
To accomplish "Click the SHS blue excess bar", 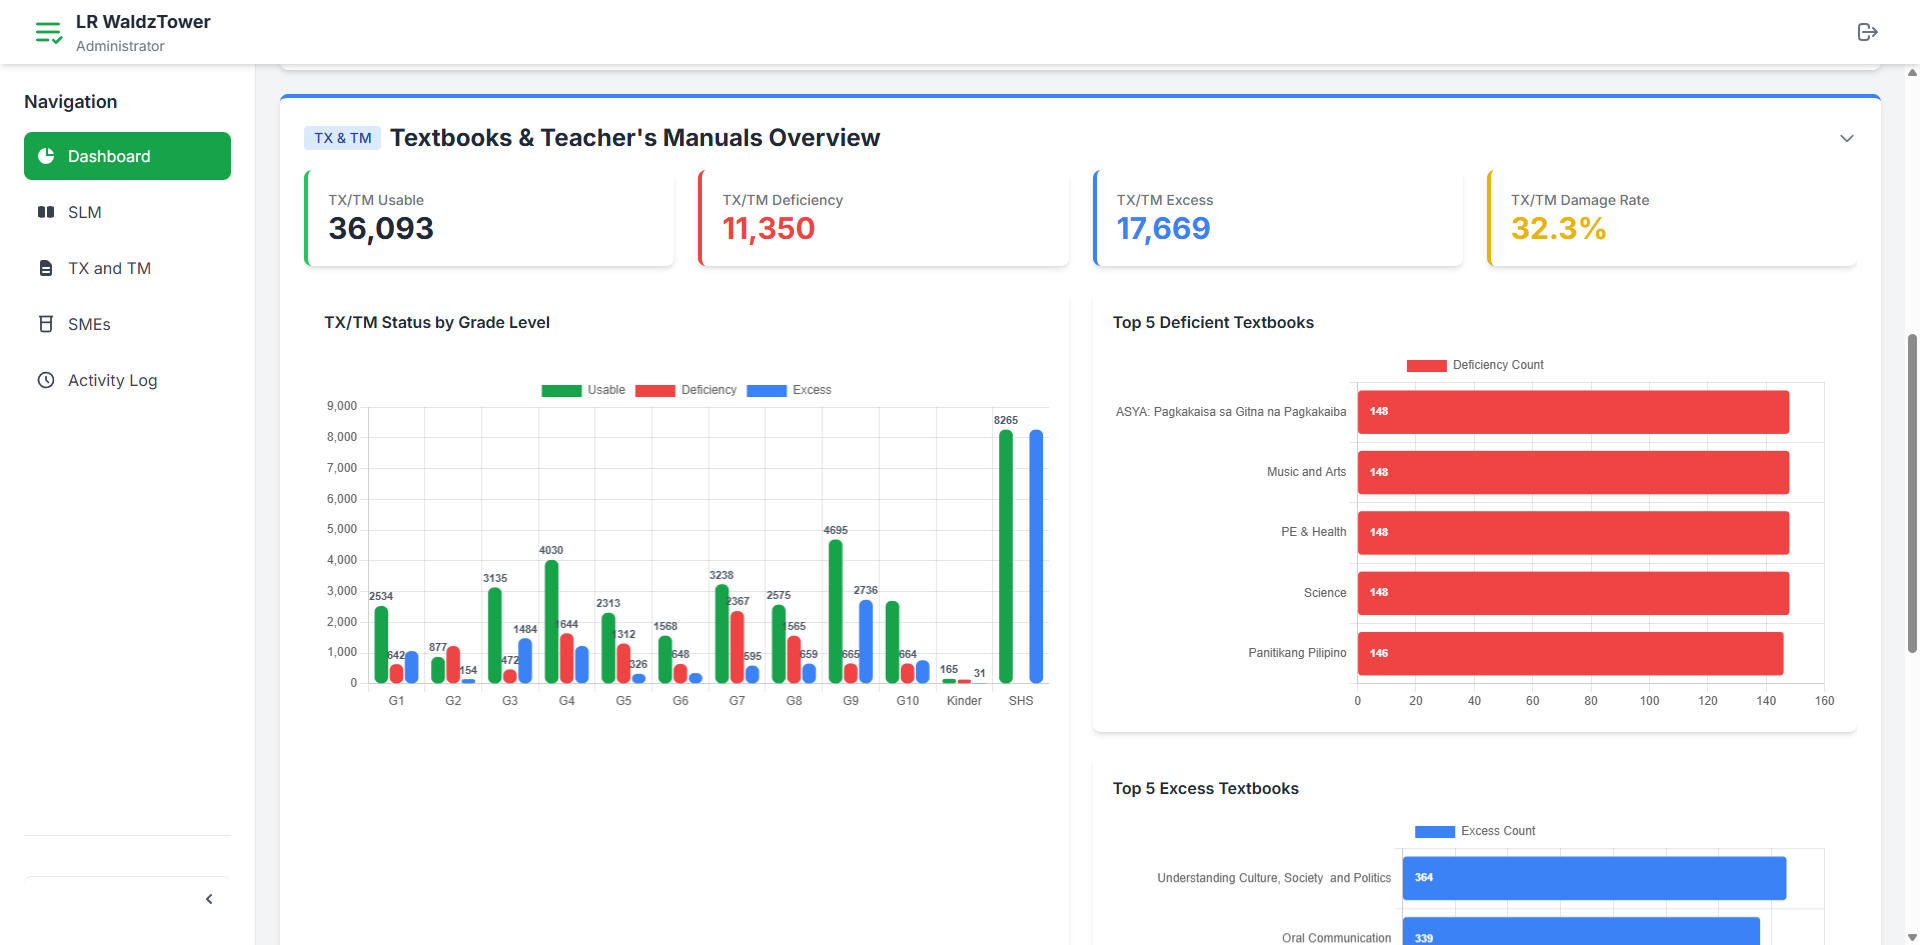I will pyautogui.click(x=1036, y=556).
